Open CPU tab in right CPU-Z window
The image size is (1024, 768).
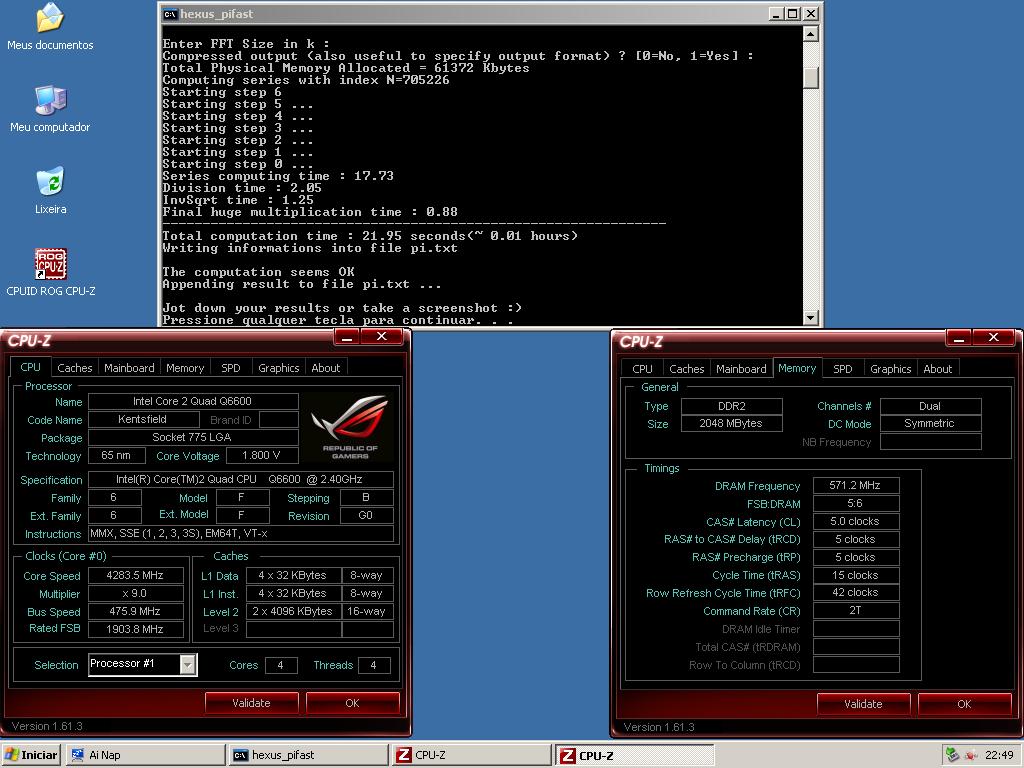click(642, 369)
